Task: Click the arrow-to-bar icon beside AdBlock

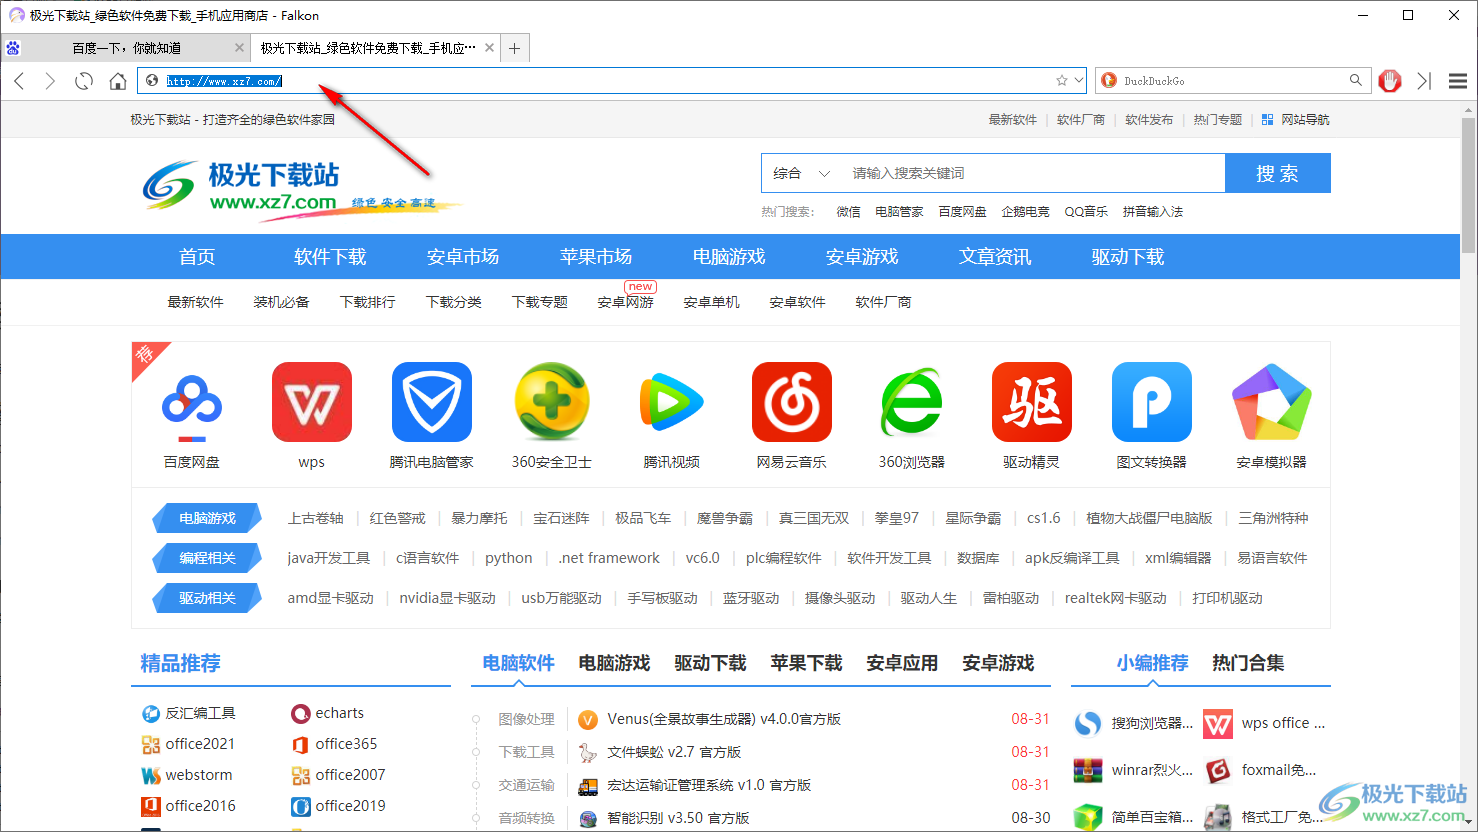Action: coord(1424,81)
